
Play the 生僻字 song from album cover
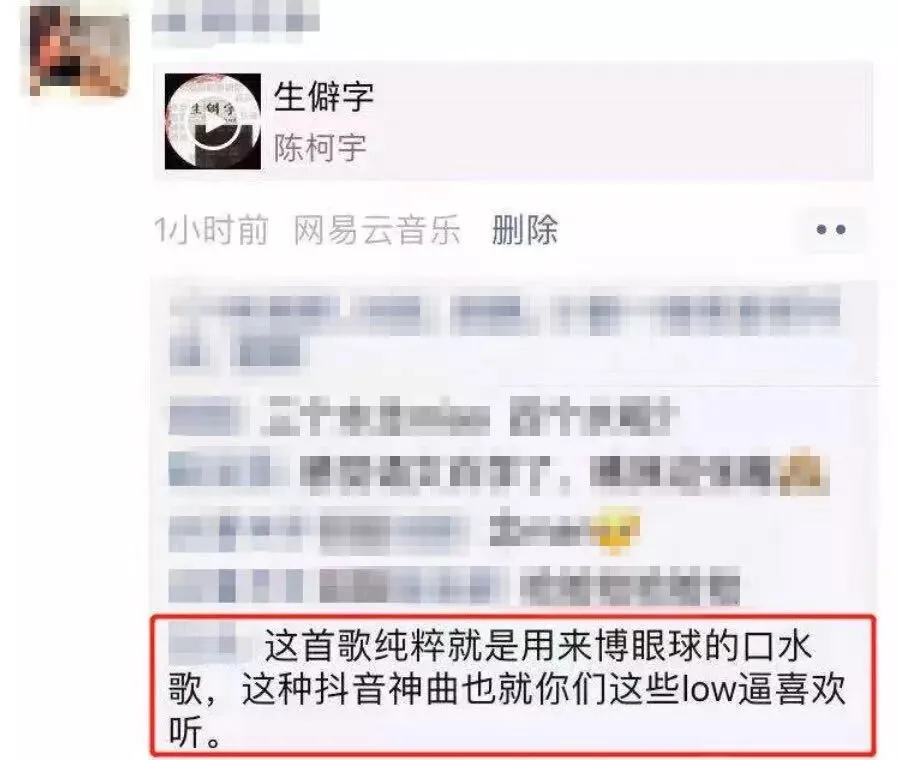pos(212,121)
